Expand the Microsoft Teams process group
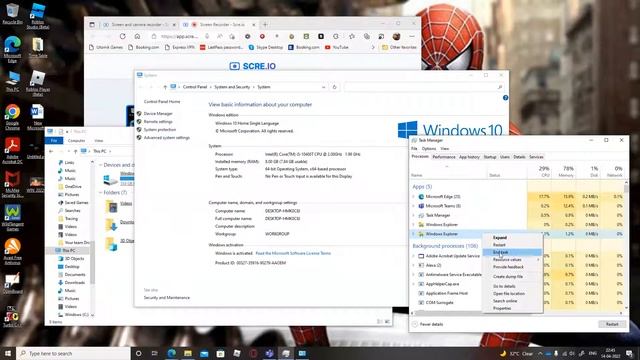This screenshot has height=360, width=640. (413, 206)
